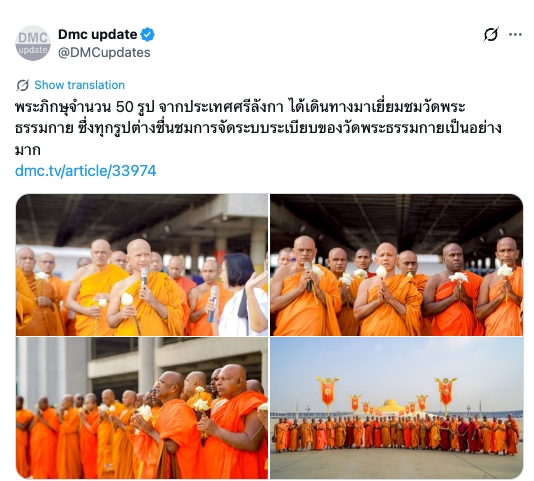Click the Thai post body text
This screenshot has width=534, height=481.
[258, 128]
